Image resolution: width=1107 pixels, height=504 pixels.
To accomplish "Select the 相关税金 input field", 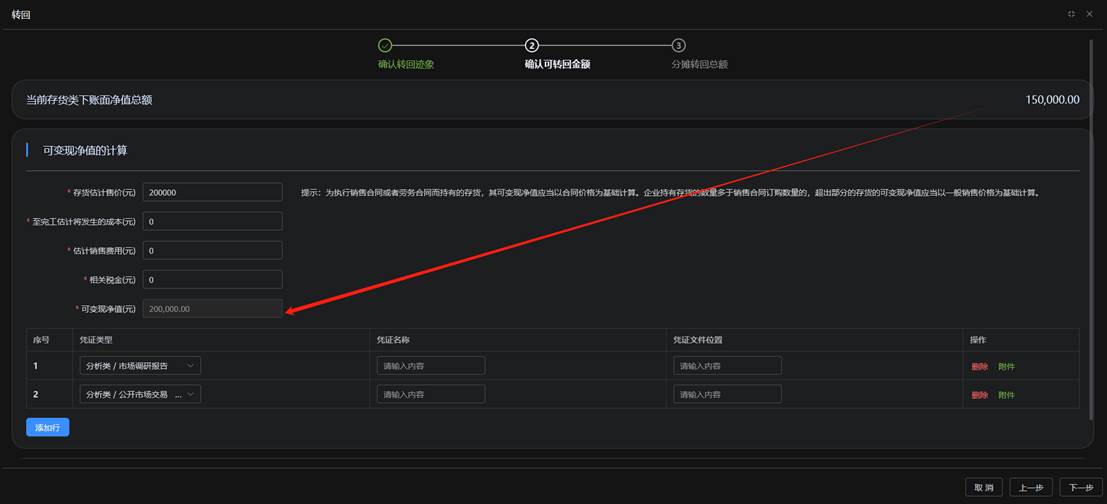I will (x=212, y=280).
